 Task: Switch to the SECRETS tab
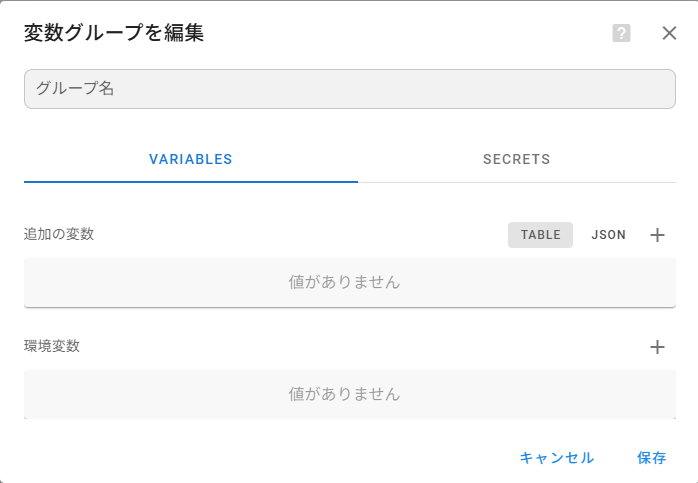(516, 159)
